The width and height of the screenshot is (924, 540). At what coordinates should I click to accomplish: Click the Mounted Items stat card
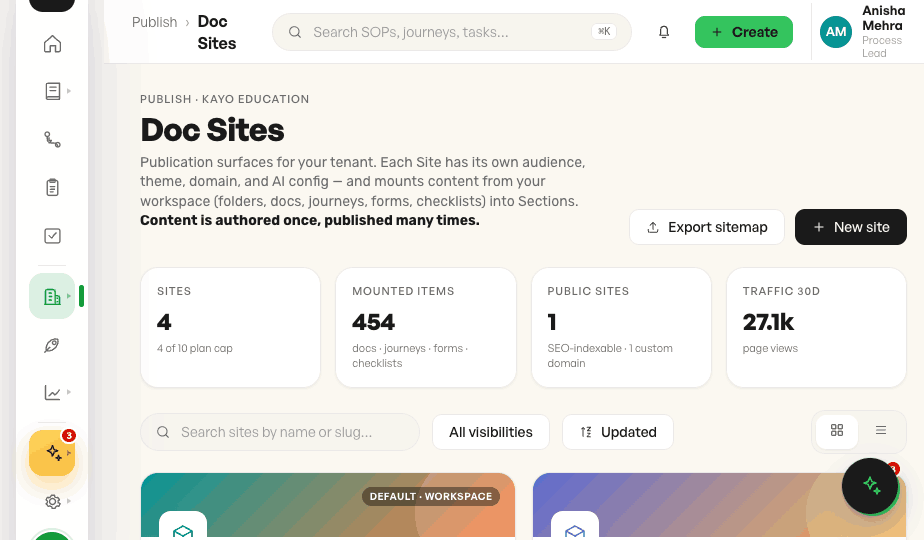tap(426, 328)
